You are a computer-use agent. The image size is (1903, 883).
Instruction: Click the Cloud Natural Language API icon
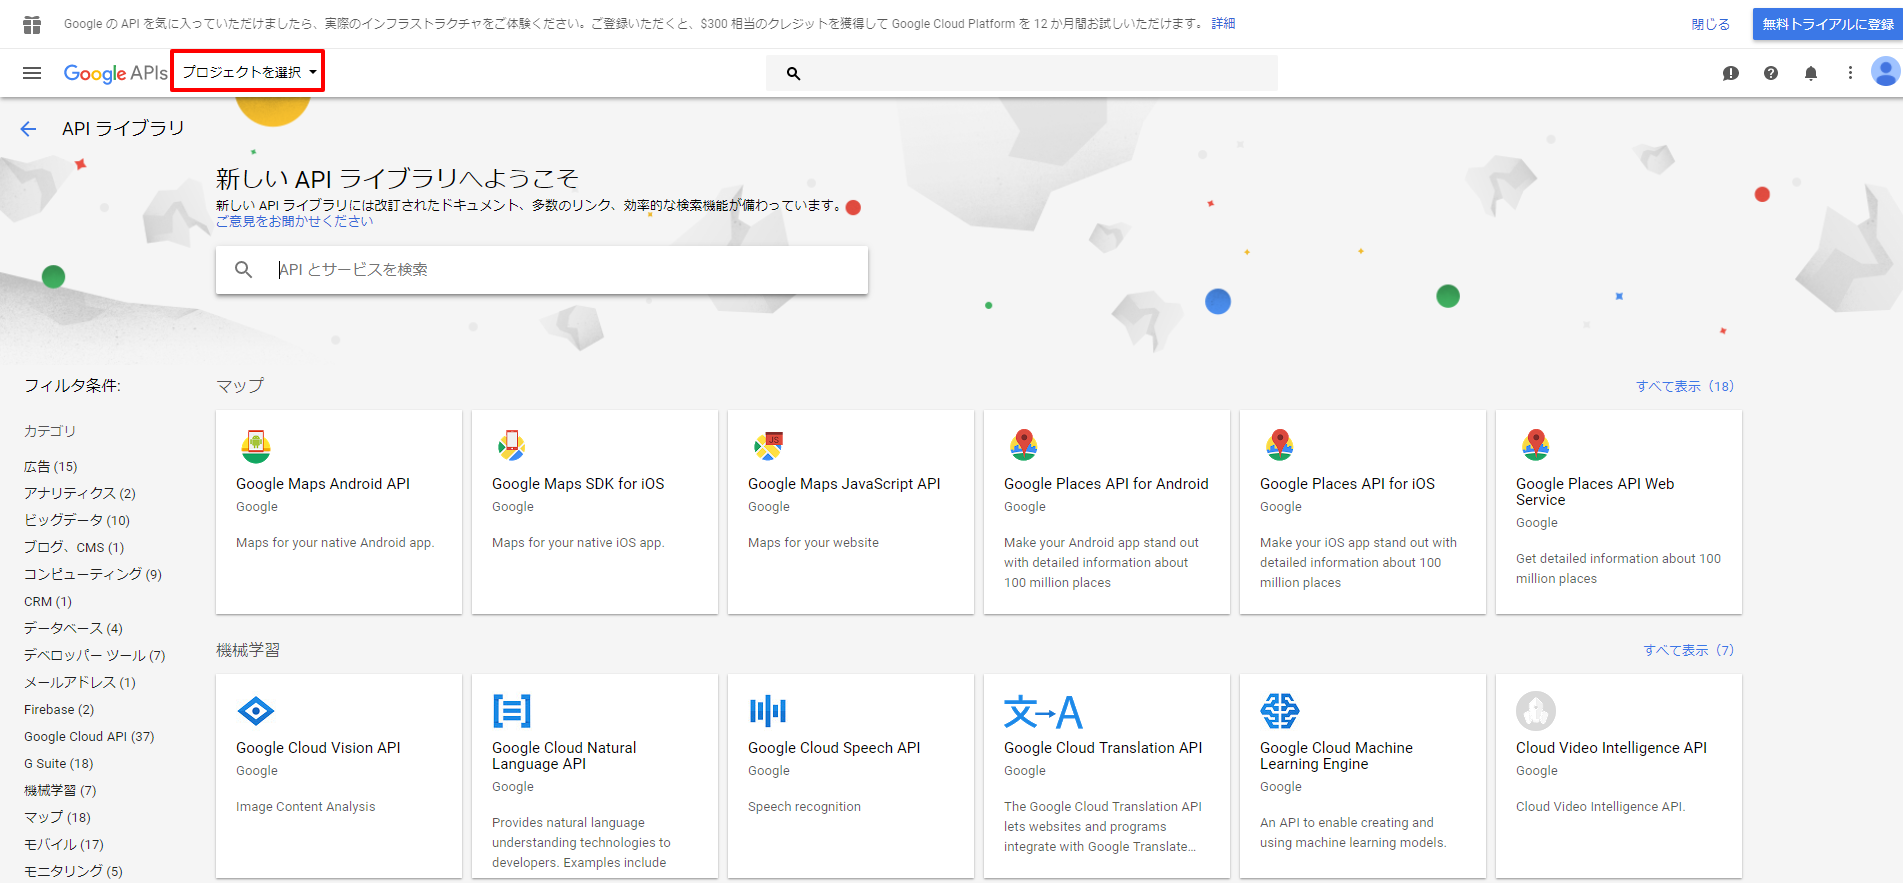512,711
